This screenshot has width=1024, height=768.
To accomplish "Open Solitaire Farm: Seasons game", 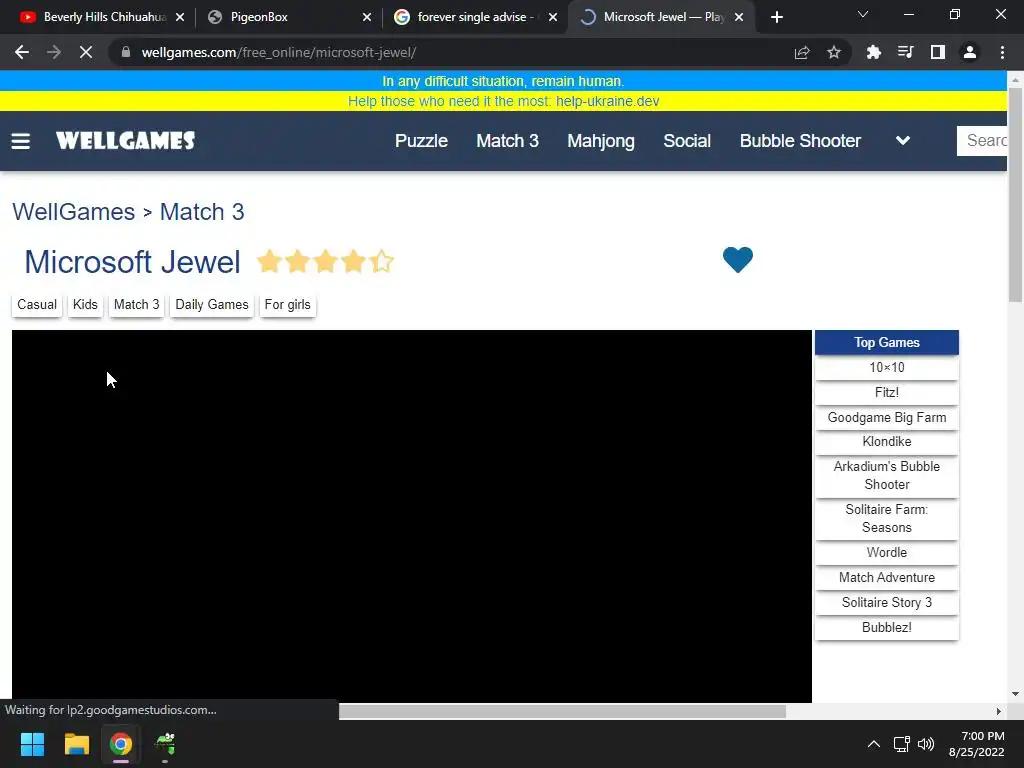I will pos(887,519).
